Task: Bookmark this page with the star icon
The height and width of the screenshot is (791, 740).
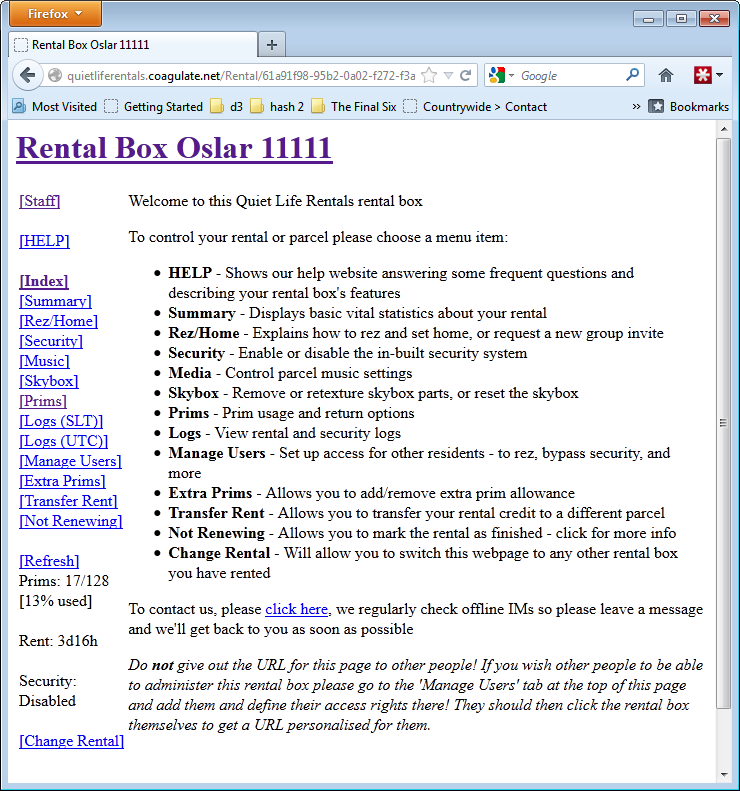Action: point(429,75)
